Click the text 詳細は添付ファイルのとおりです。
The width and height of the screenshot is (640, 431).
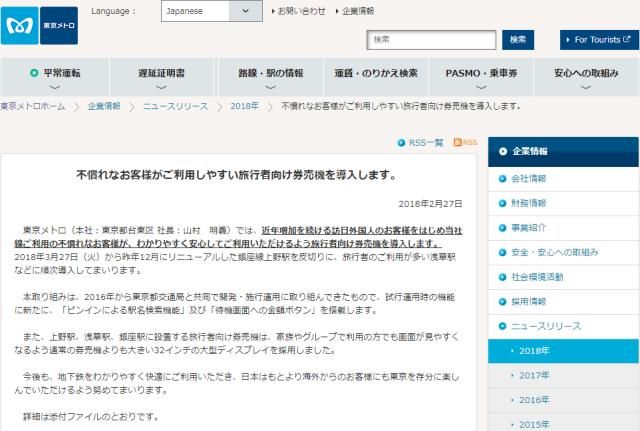91,417
